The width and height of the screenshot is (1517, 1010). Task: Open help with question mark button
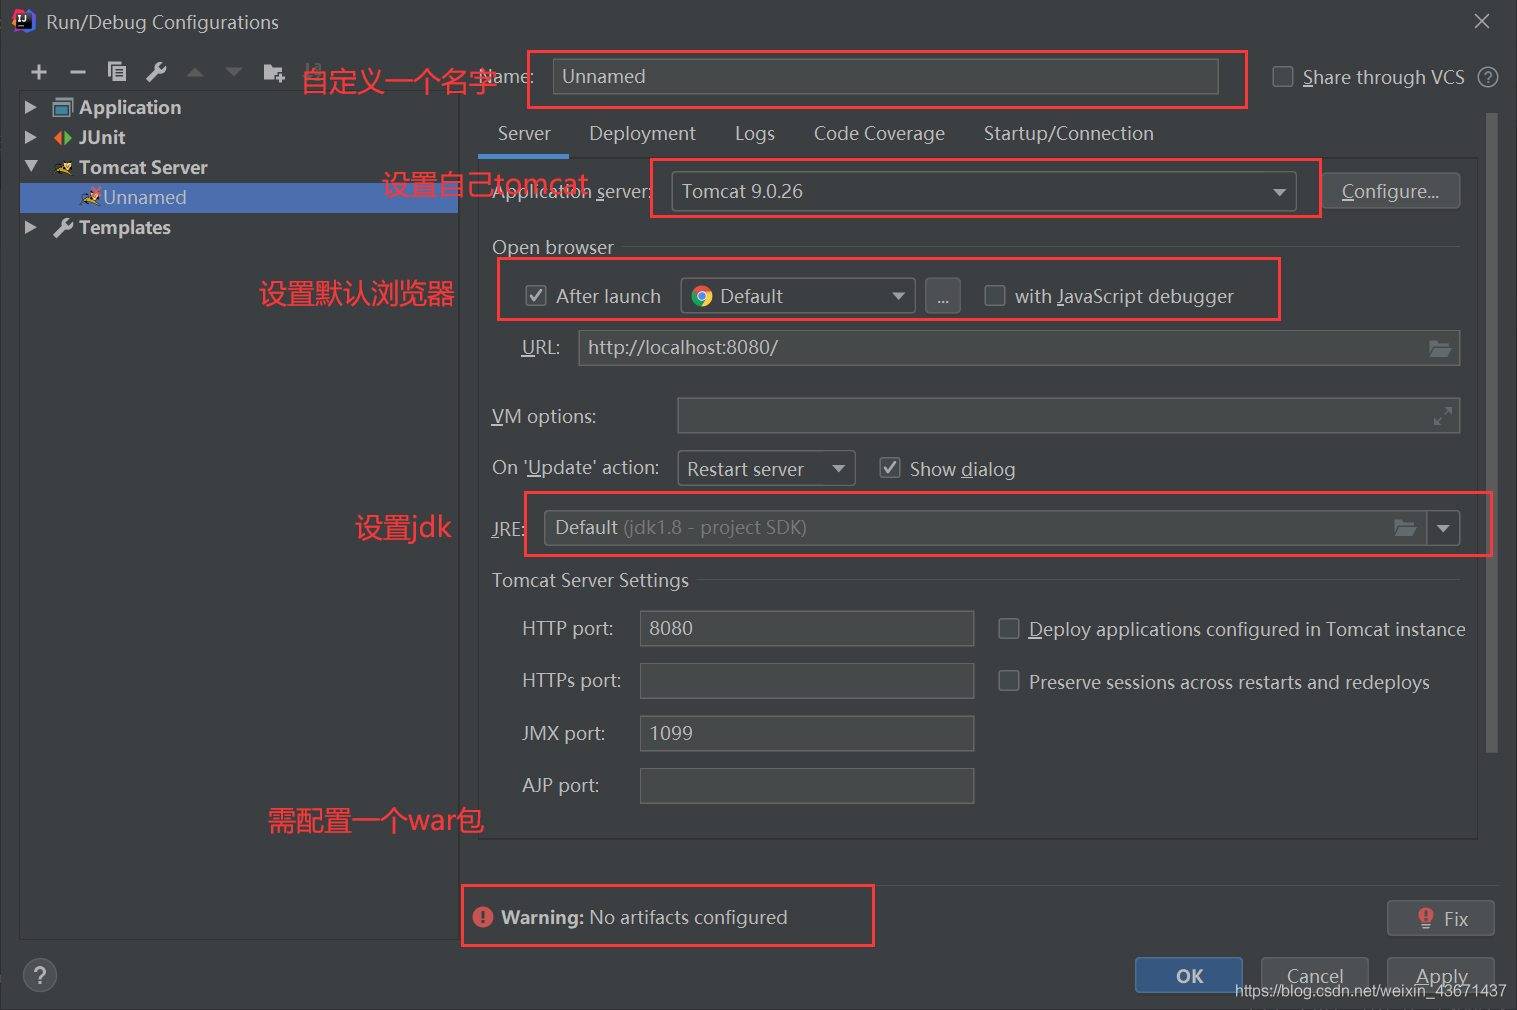click(40, 975)
